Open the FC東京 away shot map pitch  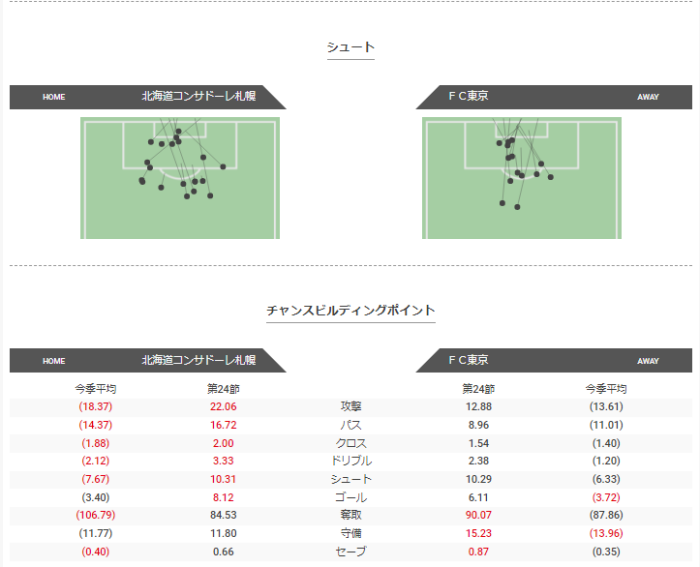521,178
